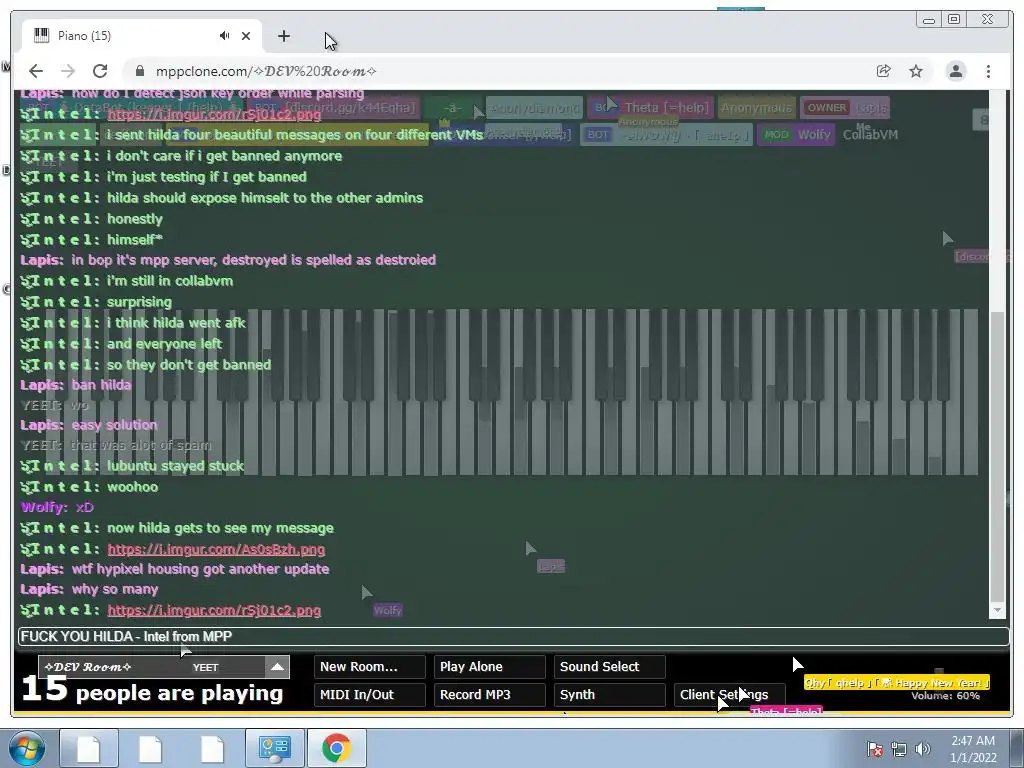1024x768 pixels.
Task: Select the Piano (15) tab
Action: (x=141, y=36)
